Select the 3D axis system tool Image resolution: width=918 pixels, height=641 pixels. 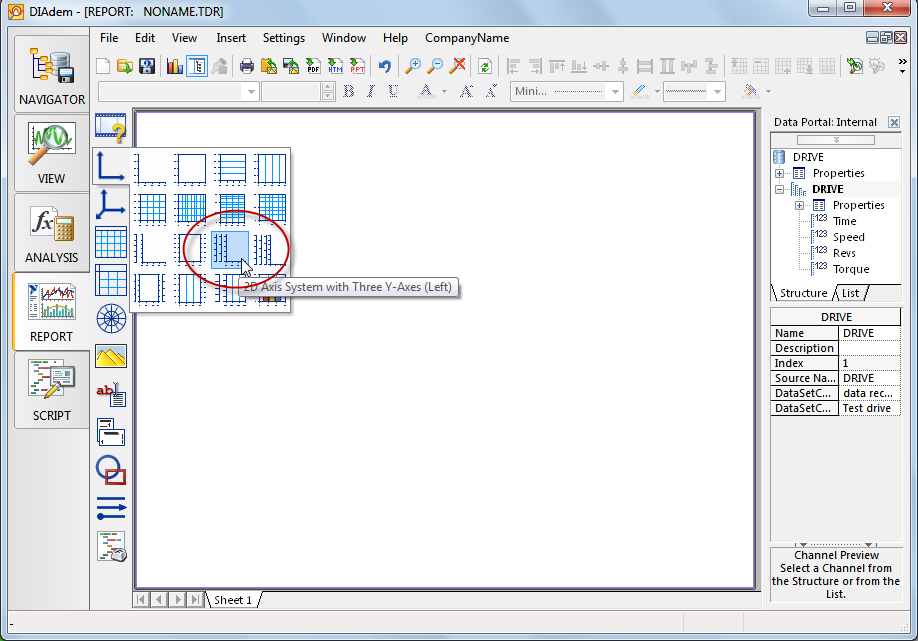click(x=110, y=206)
